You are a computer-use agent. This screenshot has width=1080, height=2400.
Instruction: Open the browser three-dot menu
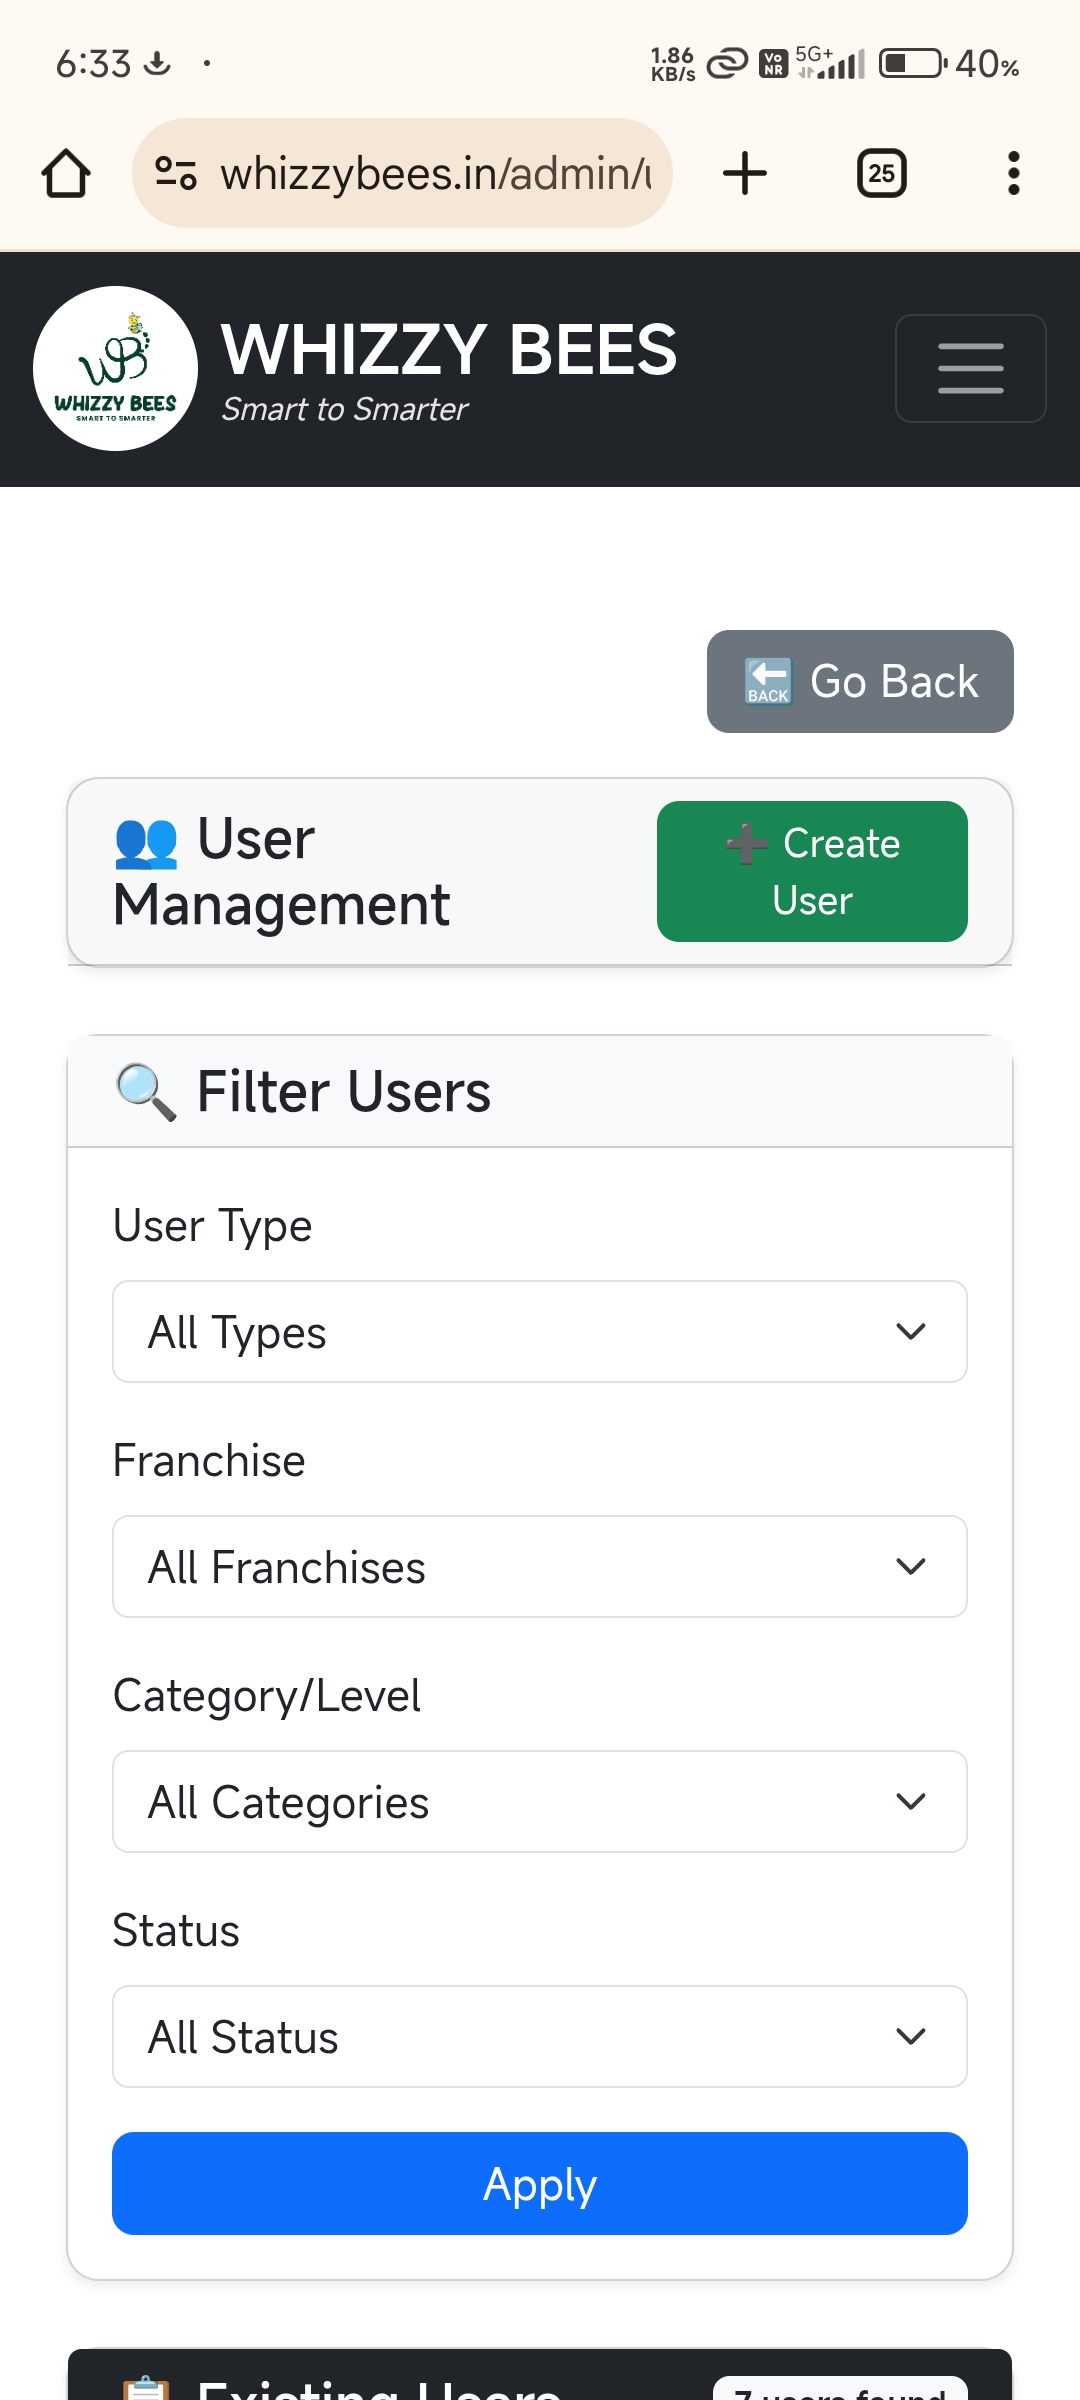point(1013,173)
